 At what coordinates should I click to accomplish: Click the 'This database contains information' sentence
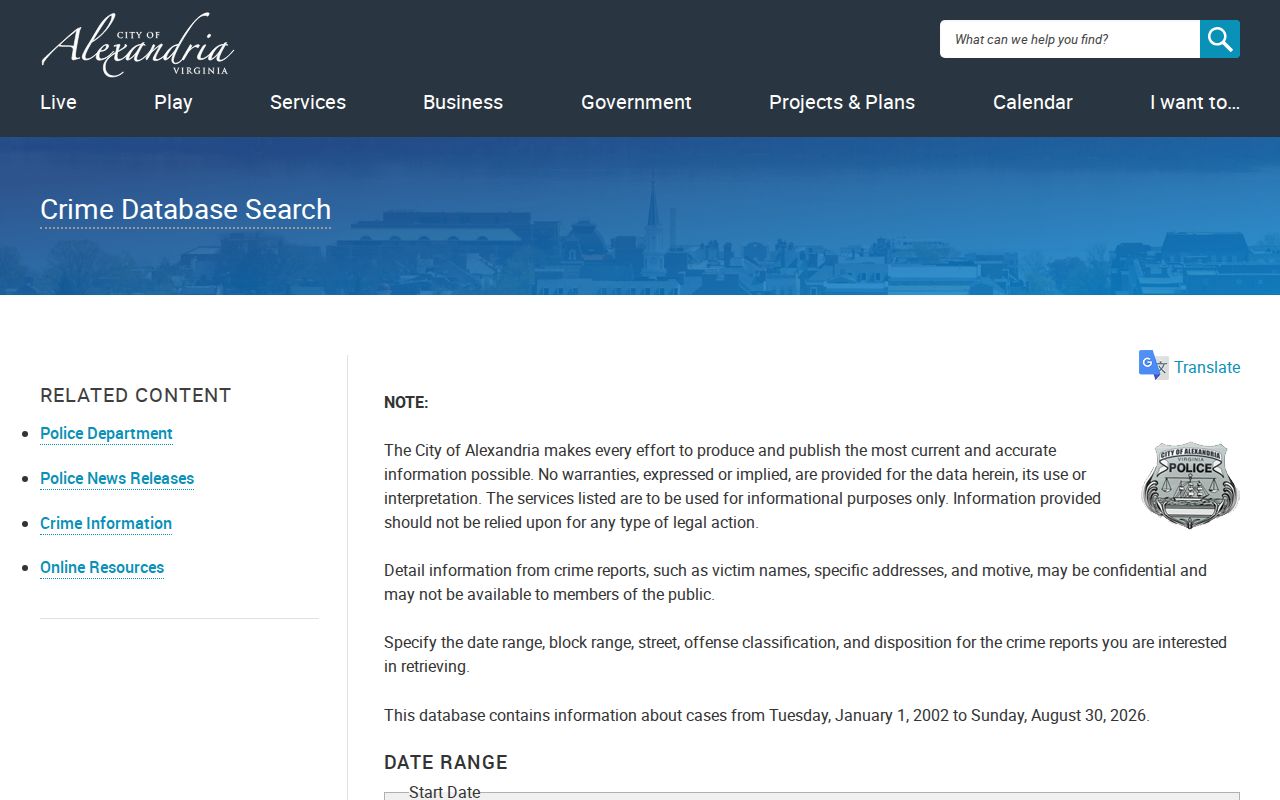click(x=767, y=715)
